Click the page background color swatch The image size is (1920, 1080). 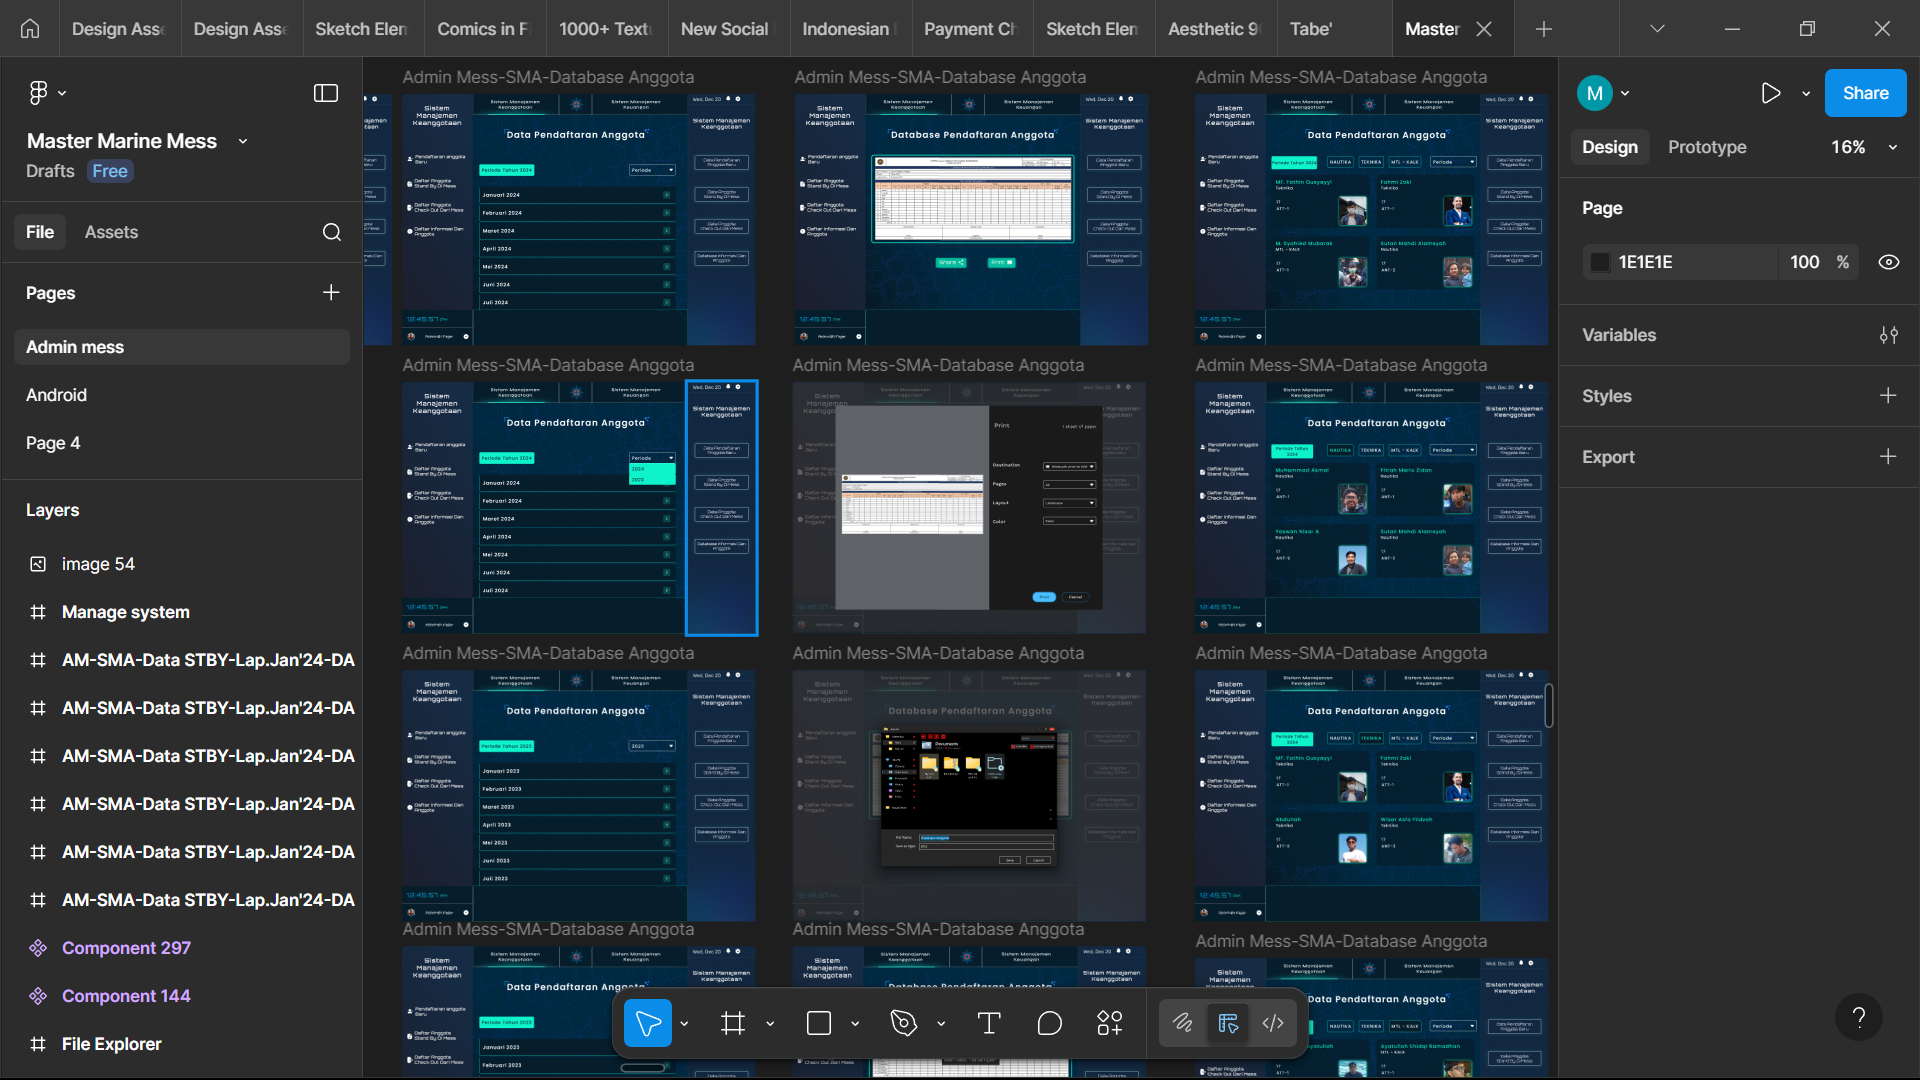1600,262
